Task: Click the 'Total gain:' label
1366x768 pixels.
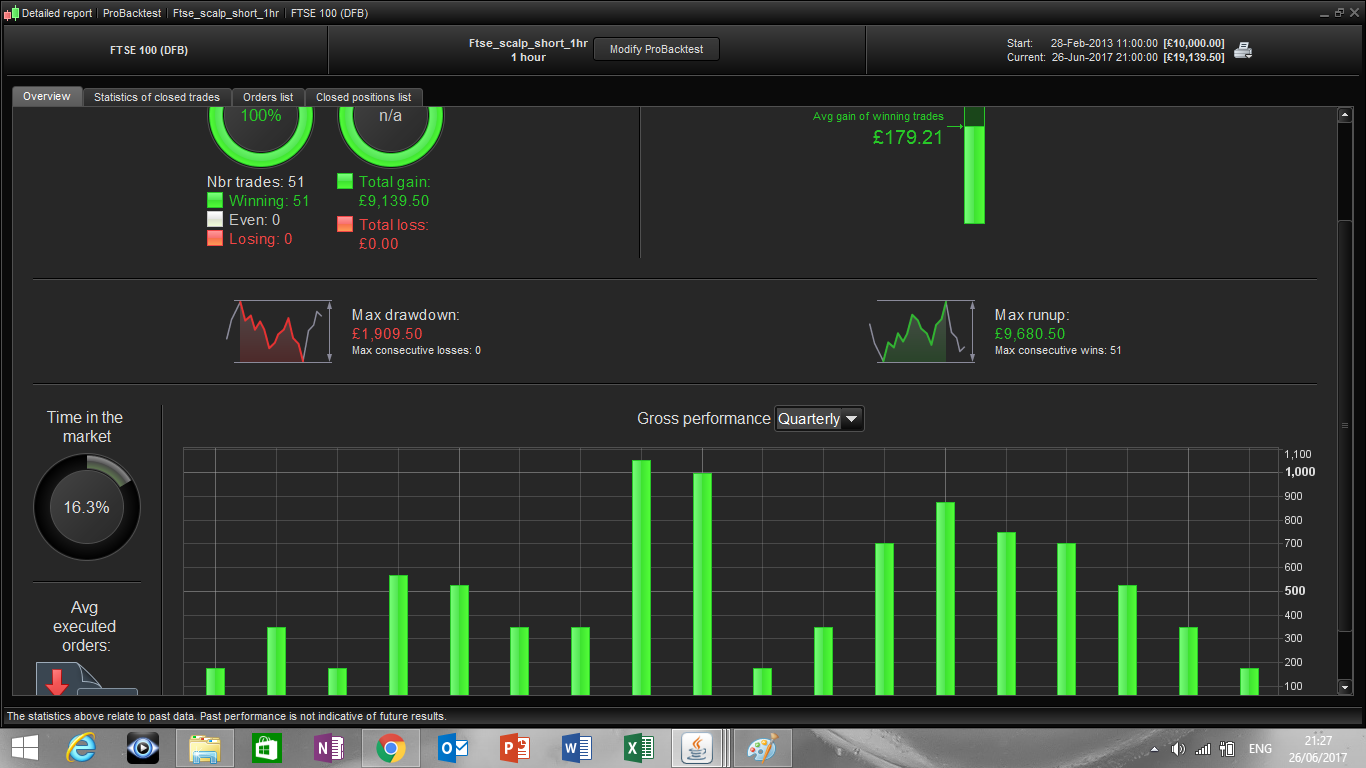Action: (395, 182)
